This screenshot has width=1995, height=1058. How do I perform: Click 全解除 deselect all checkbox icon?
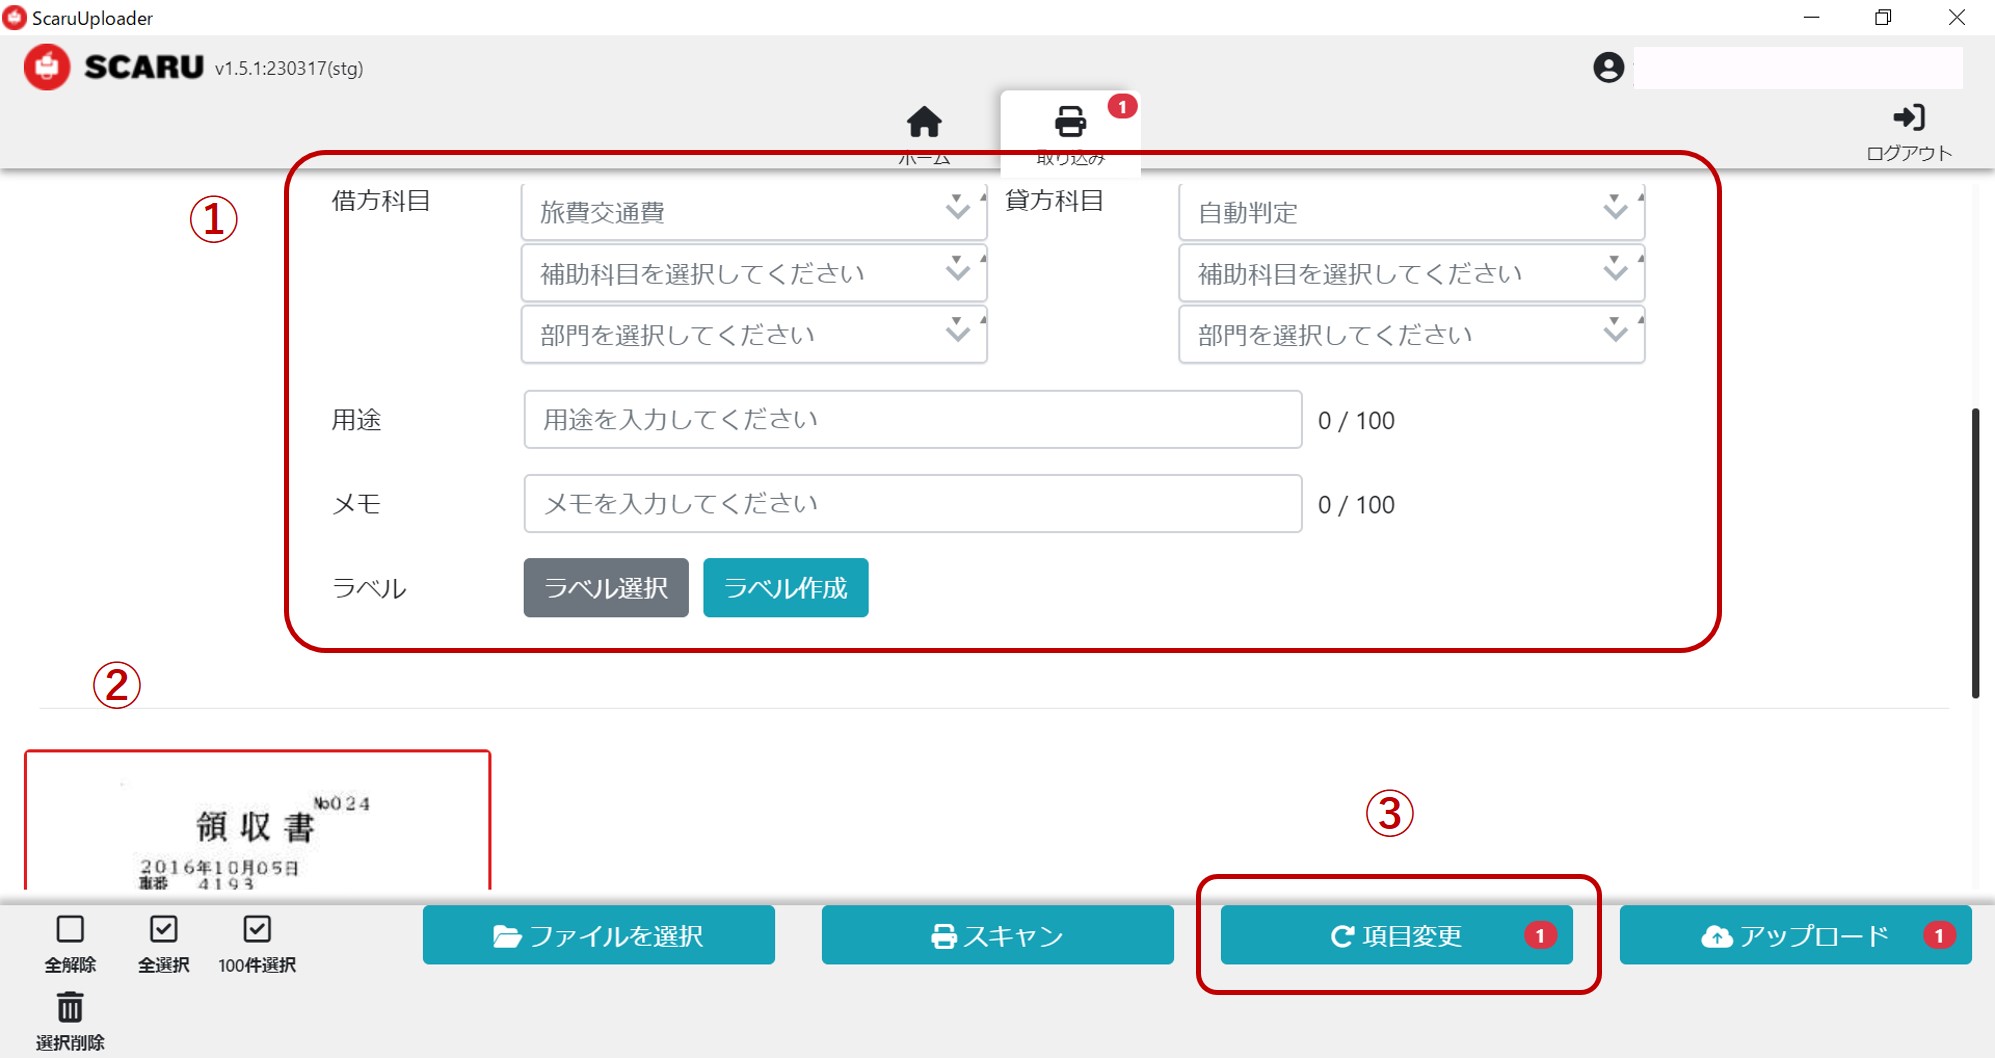pos(70,929)
